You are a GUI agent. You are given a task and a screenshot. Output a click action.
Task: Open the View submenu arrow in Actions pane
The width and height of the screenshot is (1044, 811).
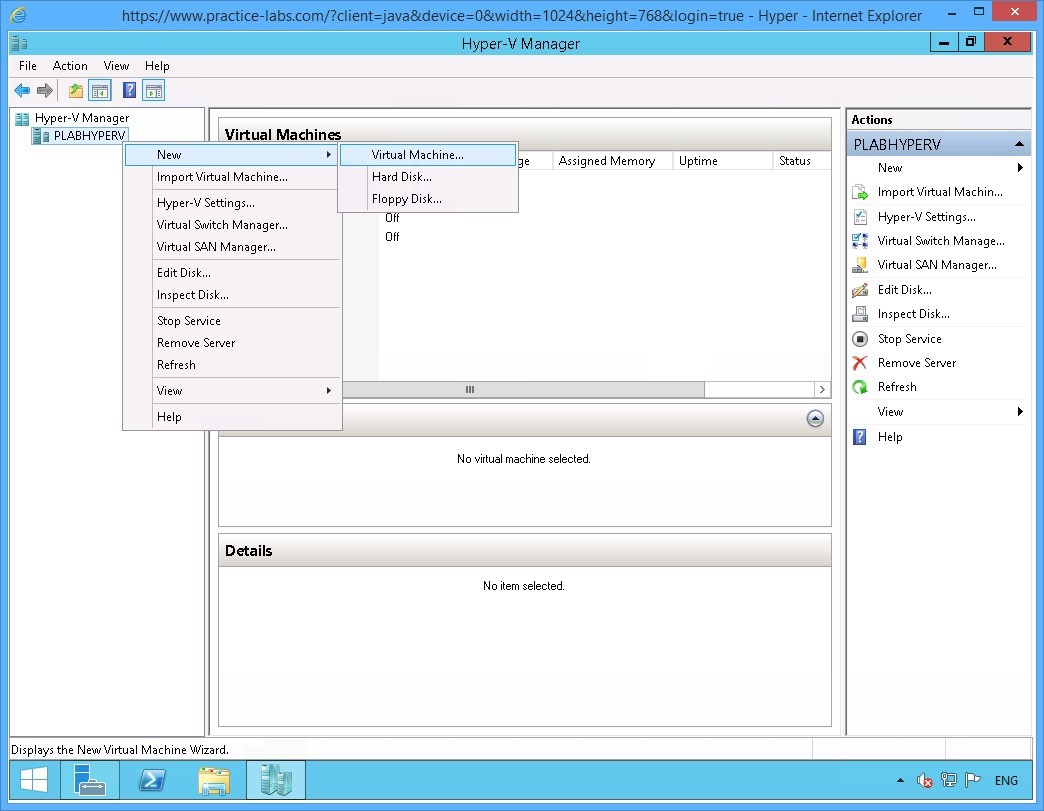coord(1021,411)
